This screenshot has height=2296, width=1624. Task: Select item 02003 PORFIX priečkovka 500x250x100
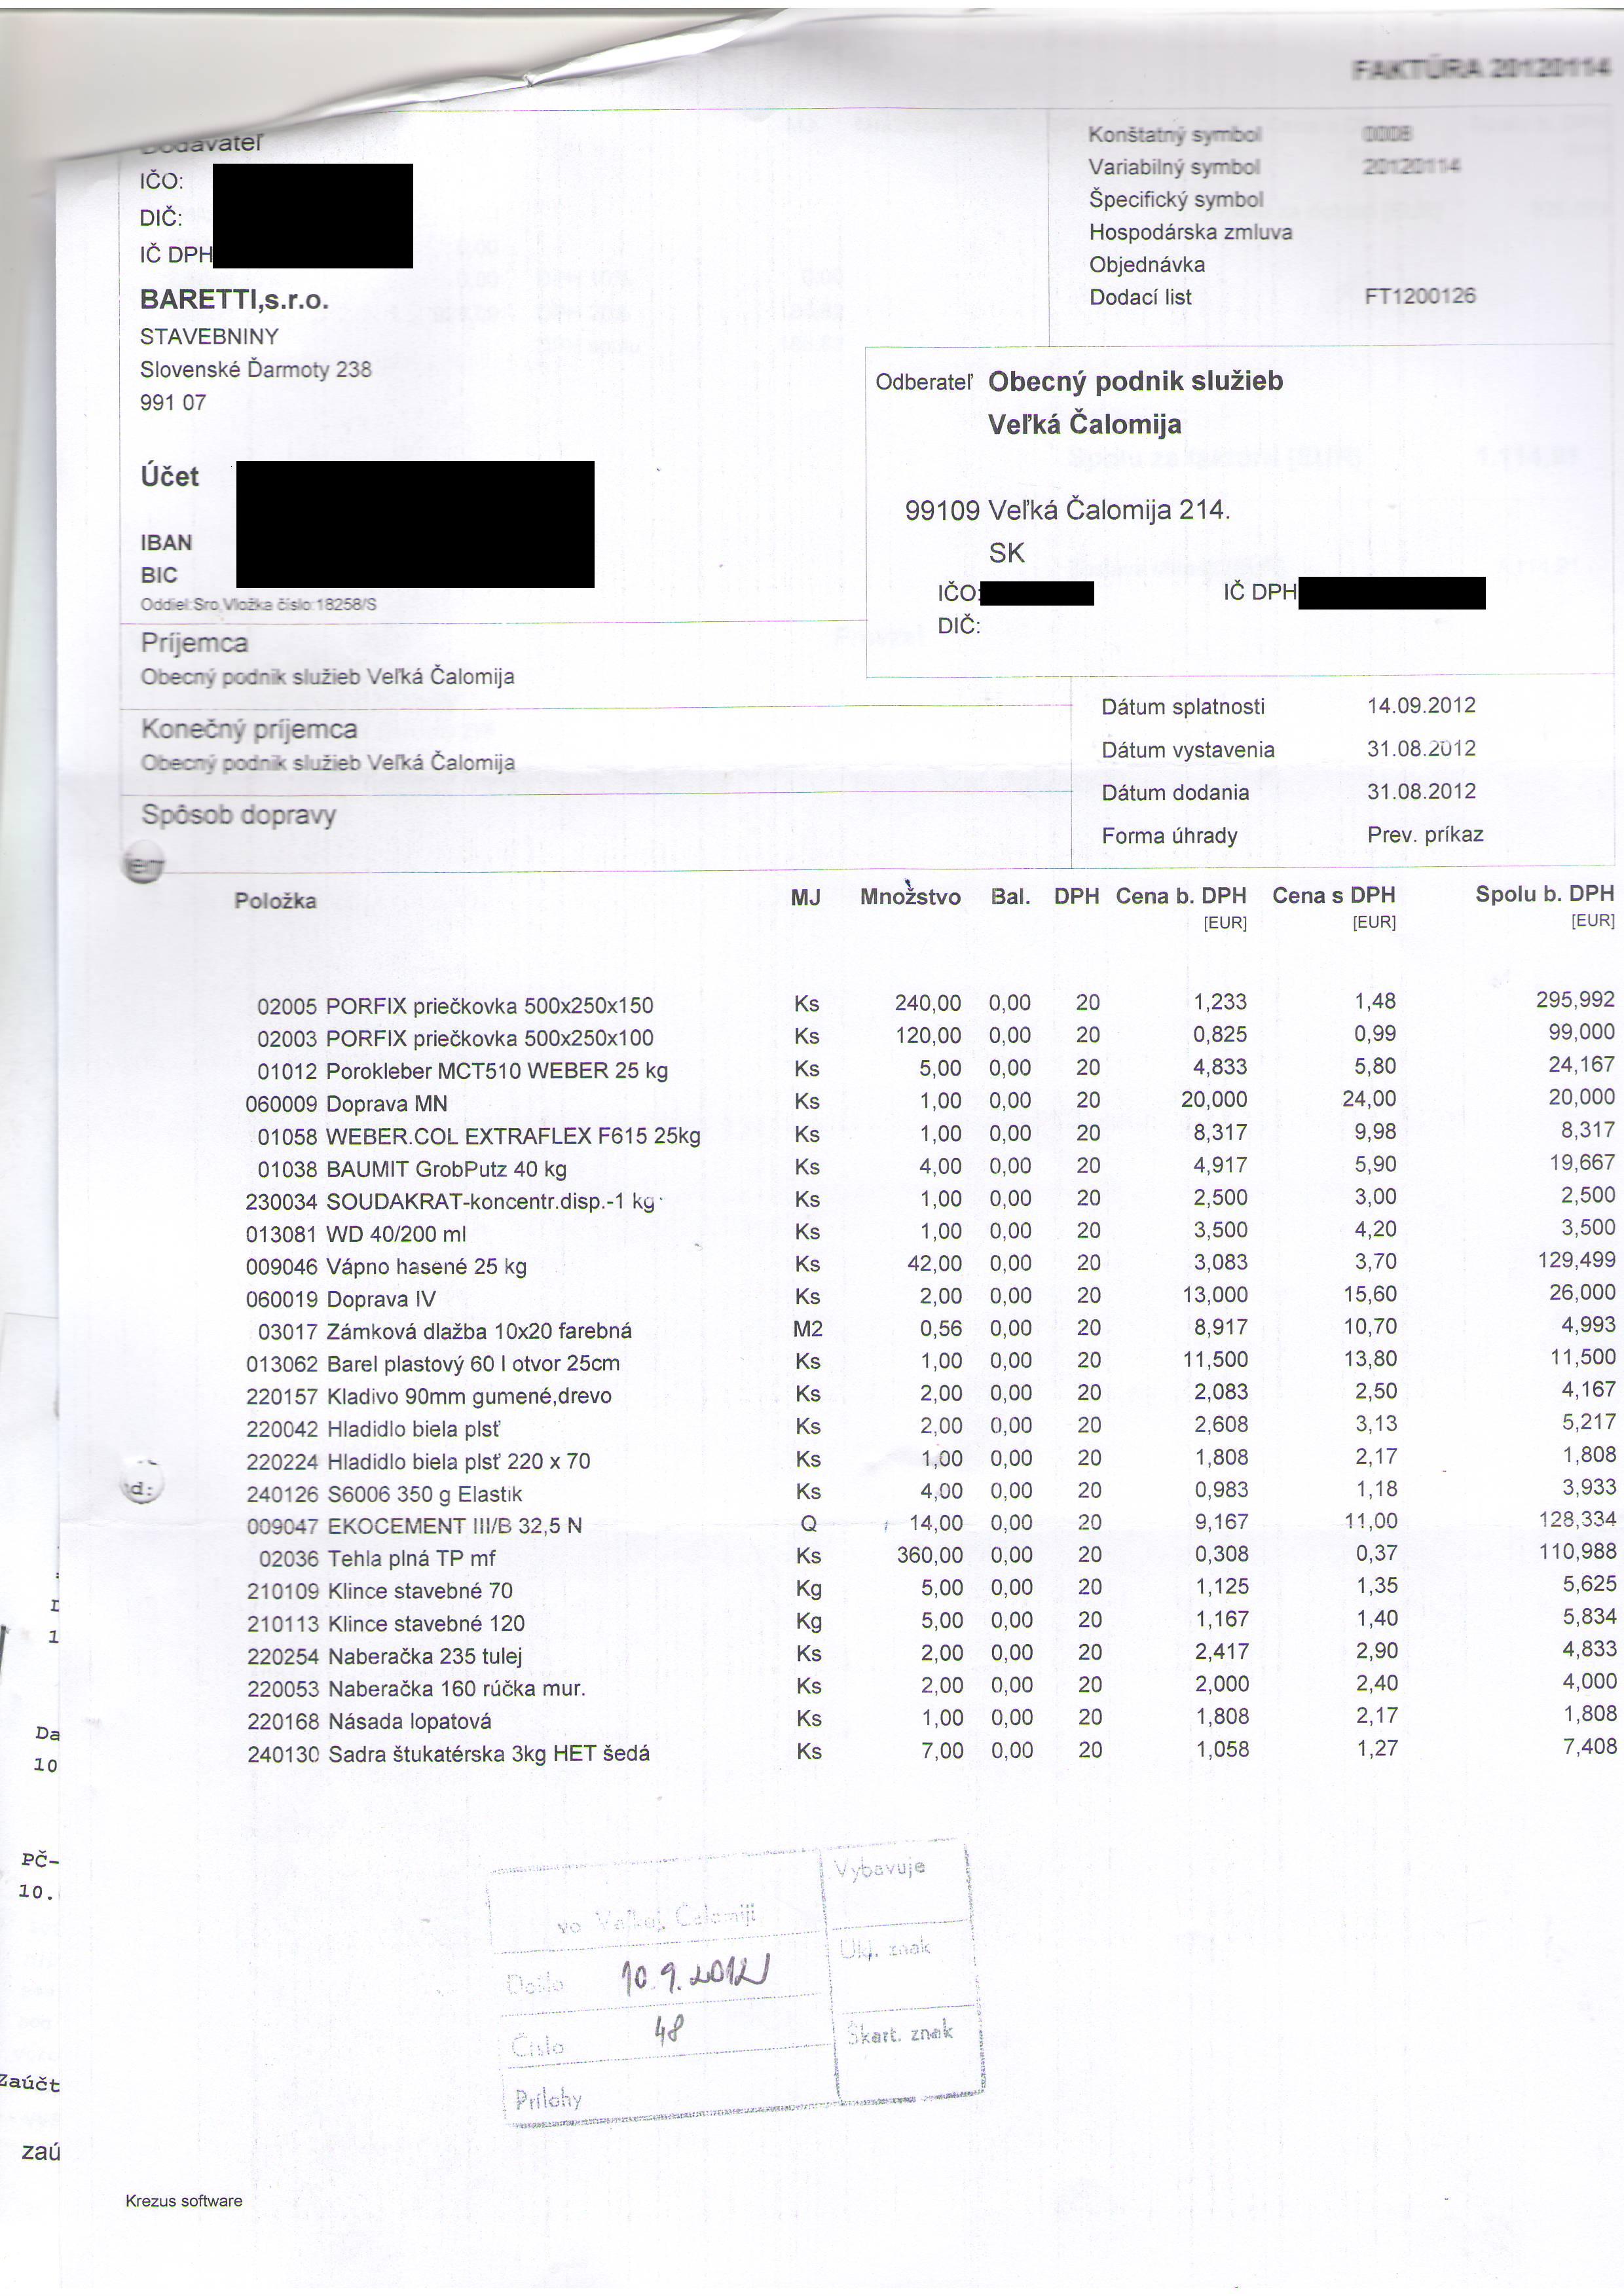point(455,1038)
